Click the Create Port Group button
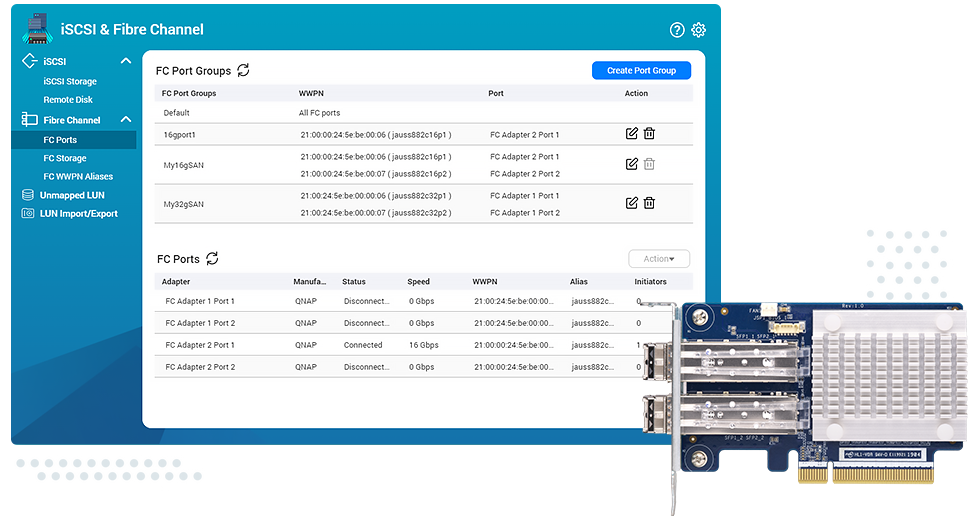 pyautogui.click(x=641, y=71)
